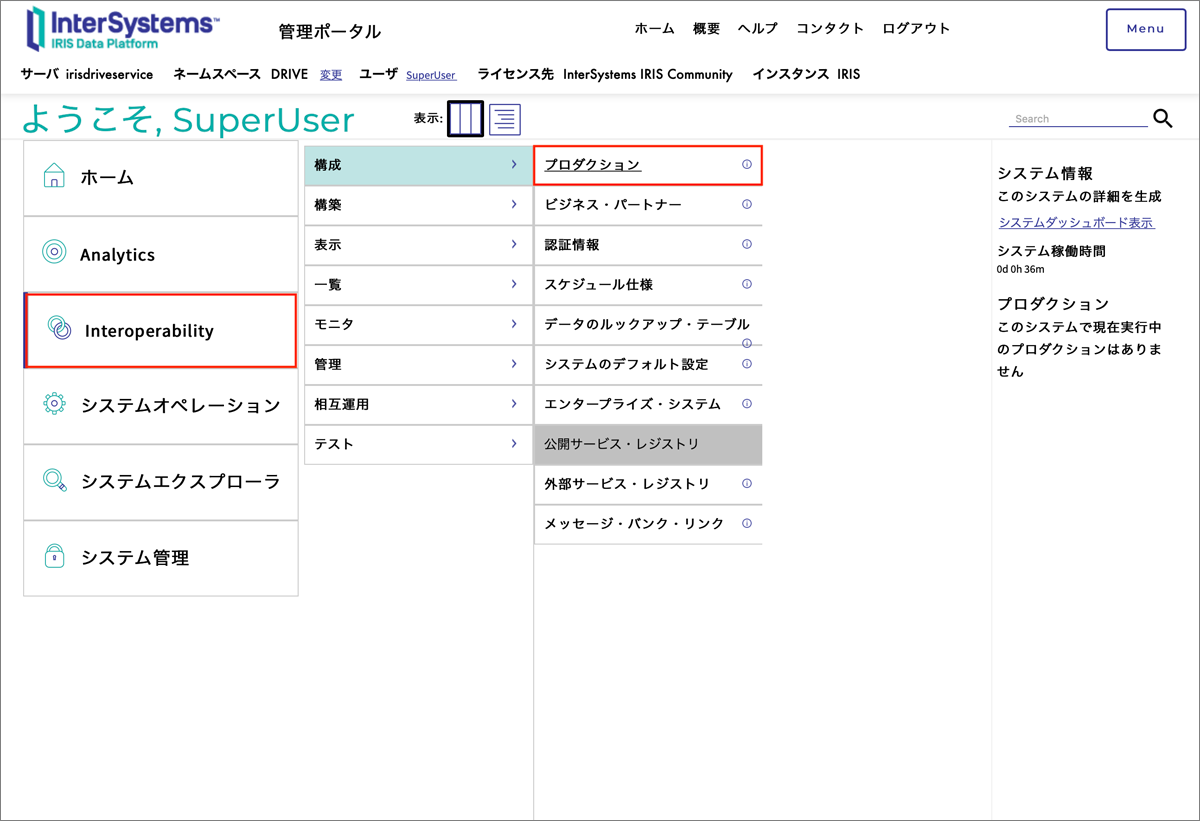Expand the モニタ submenu chevron
This screenshot has height=821, width=1200.
coord(514,324)
